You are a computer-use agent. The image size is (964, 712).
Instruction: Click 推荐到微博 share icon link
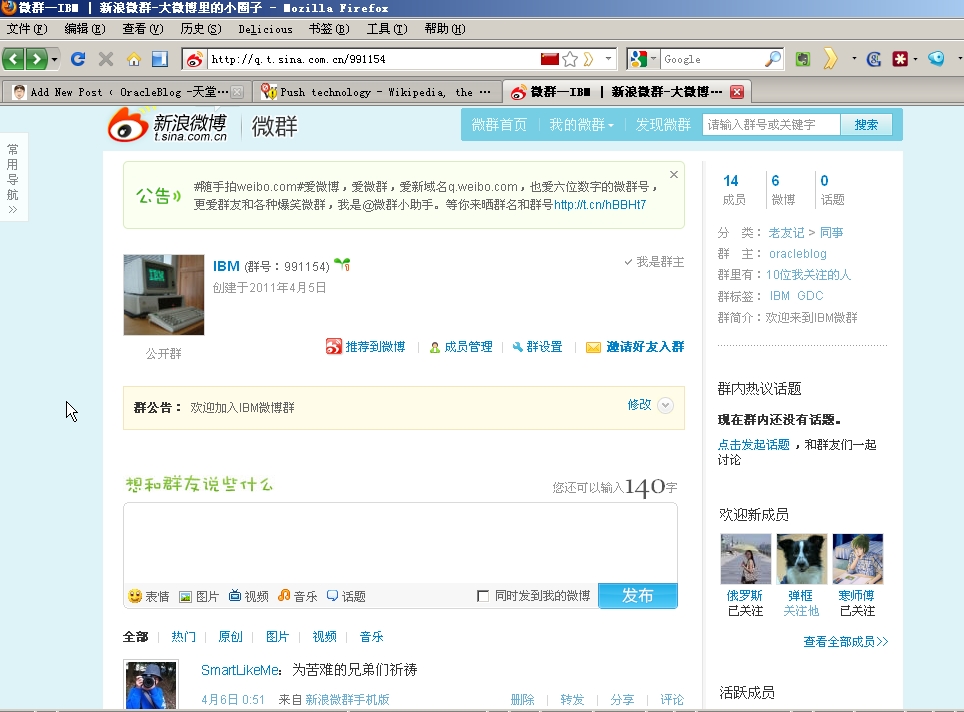pos(366,347)
